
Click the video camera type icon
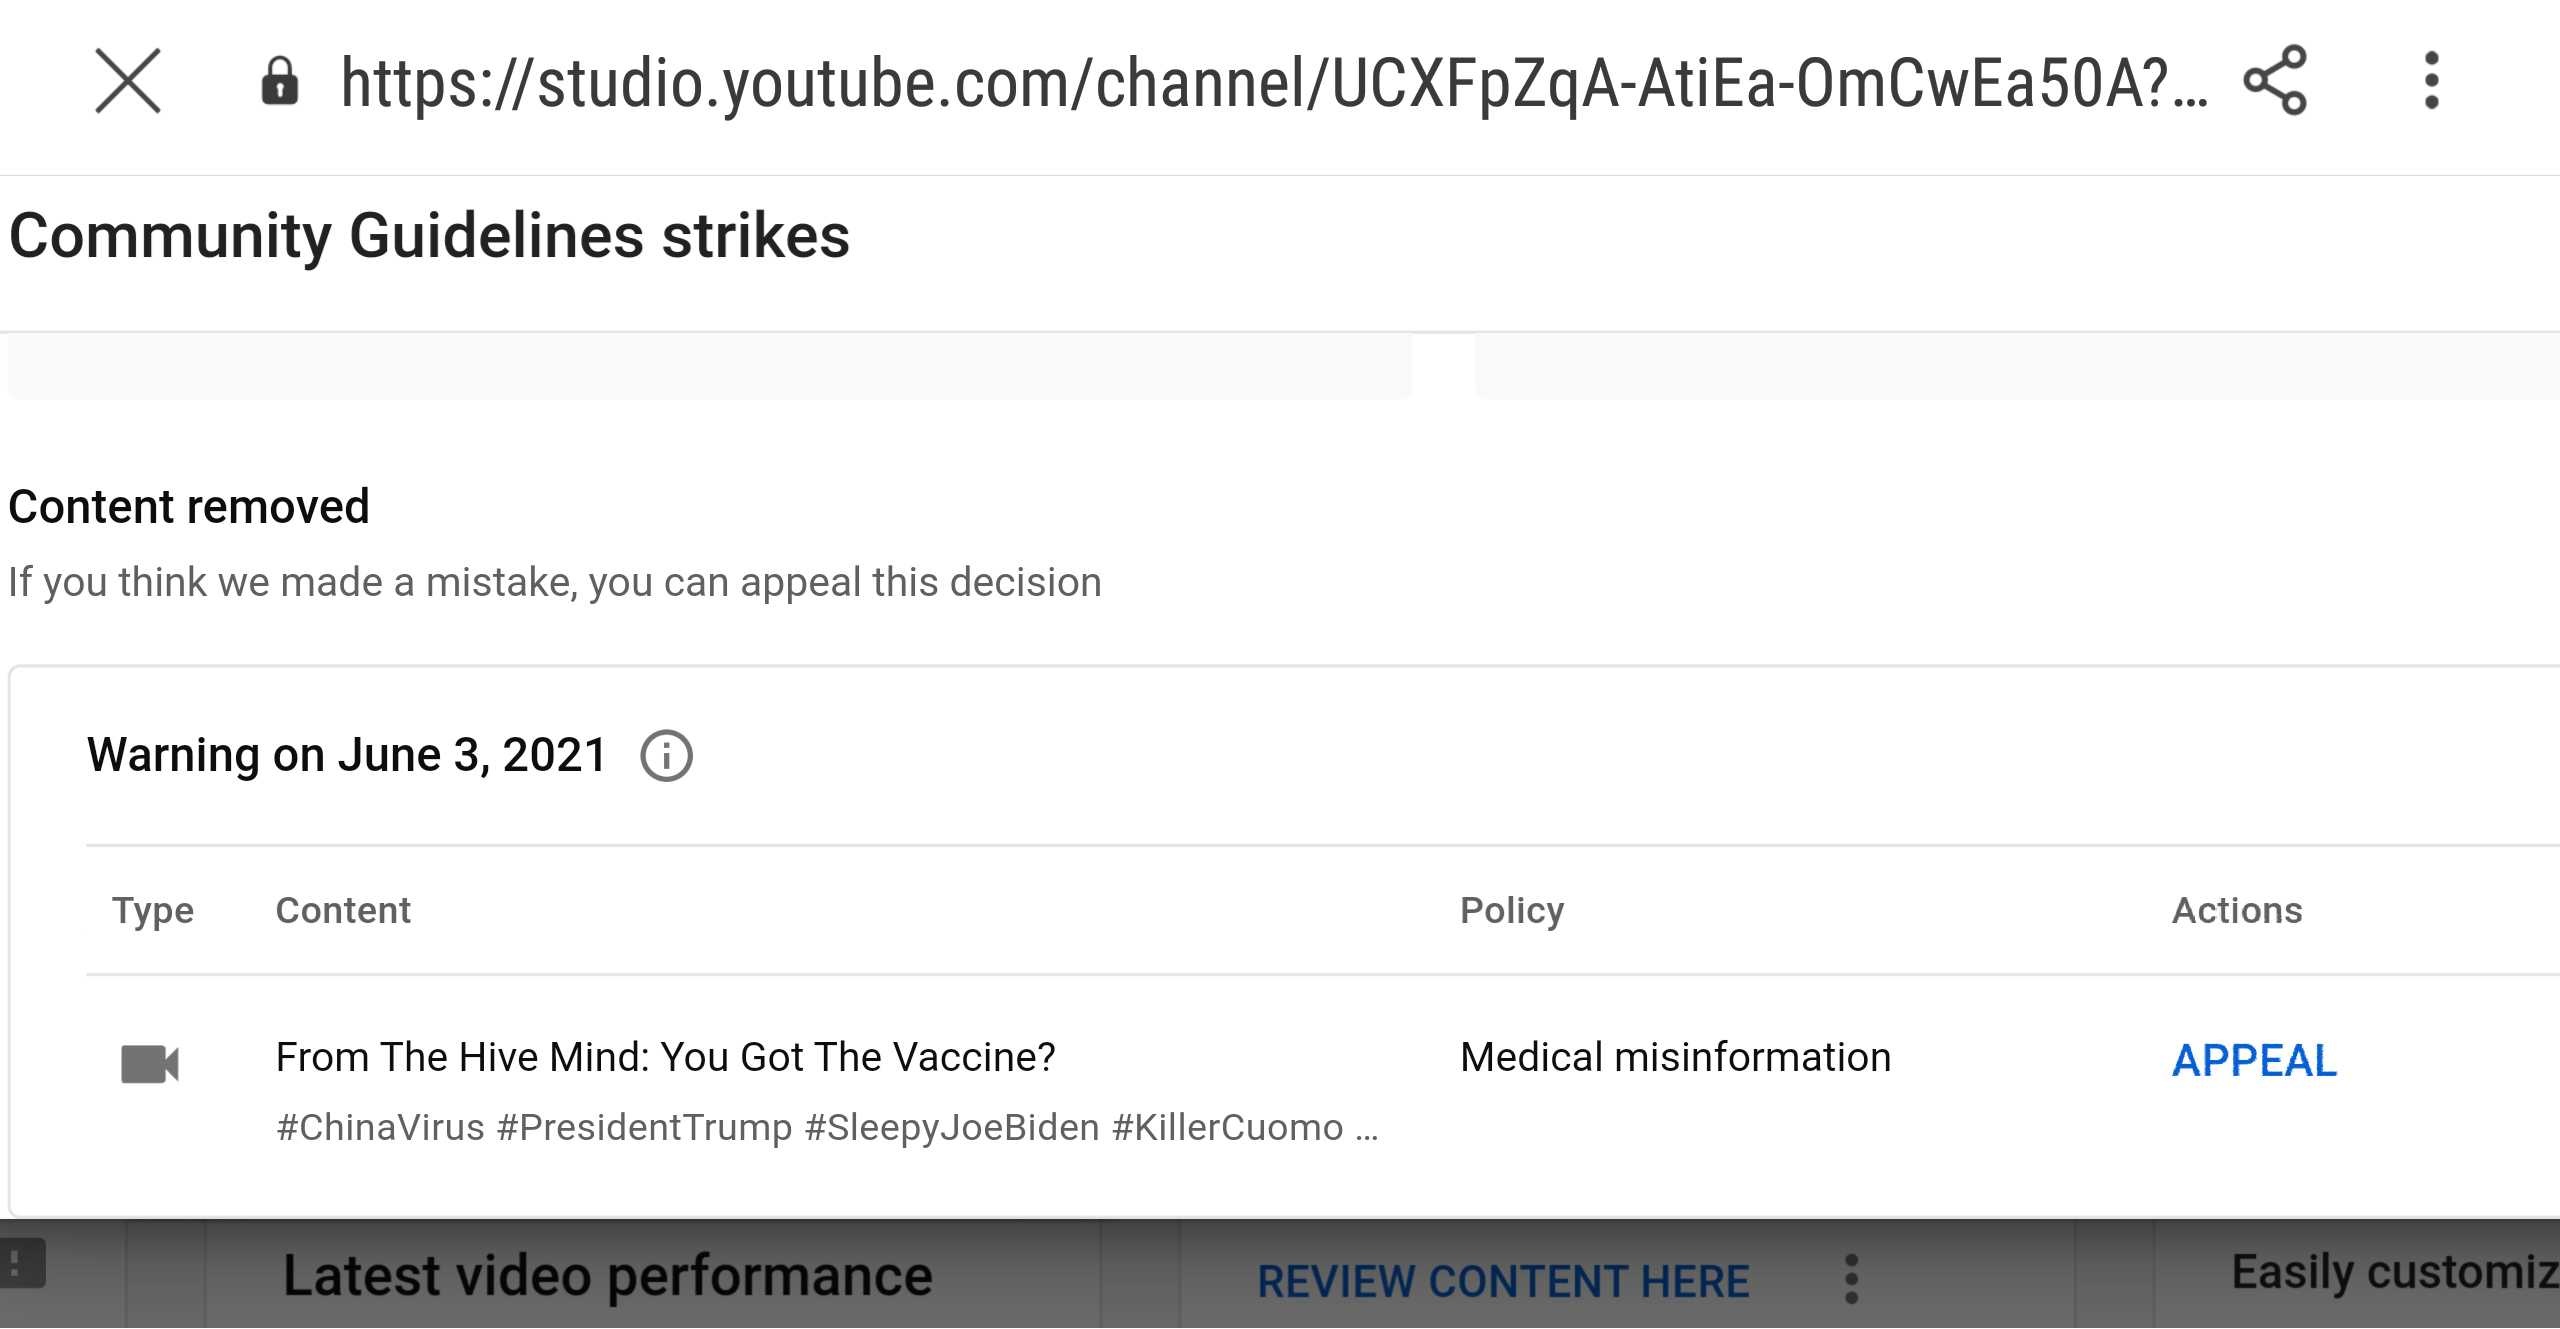[150, 1064]
